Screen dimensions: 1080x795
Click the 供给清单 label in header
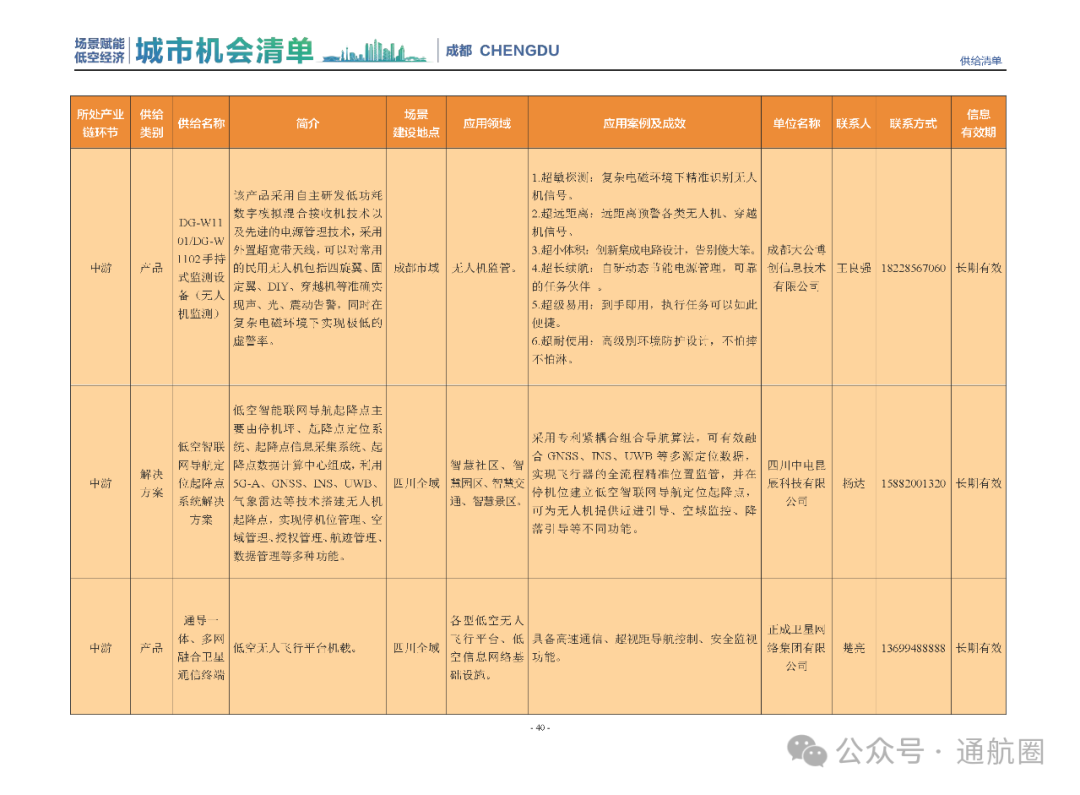(x=981, y=61)
